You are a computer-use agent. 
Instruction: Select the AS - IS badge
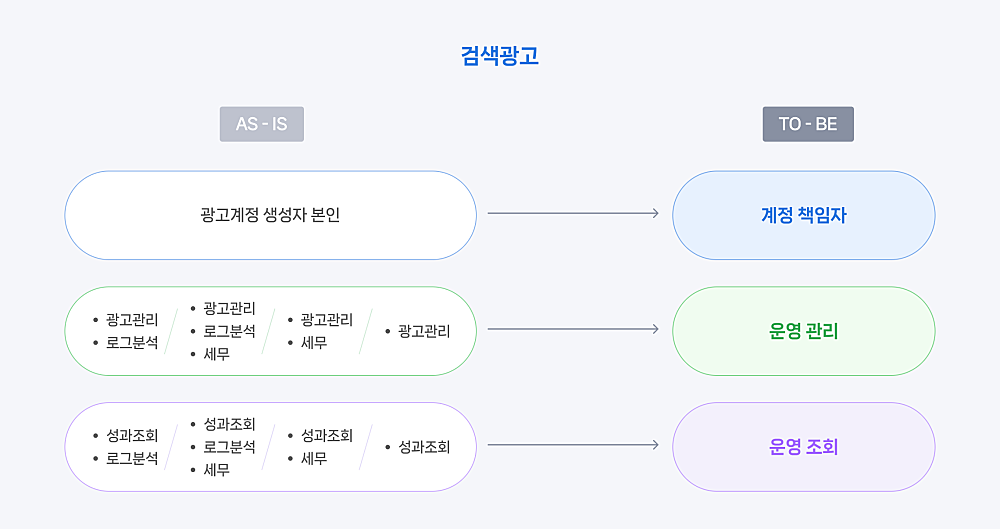coord(261,124)
